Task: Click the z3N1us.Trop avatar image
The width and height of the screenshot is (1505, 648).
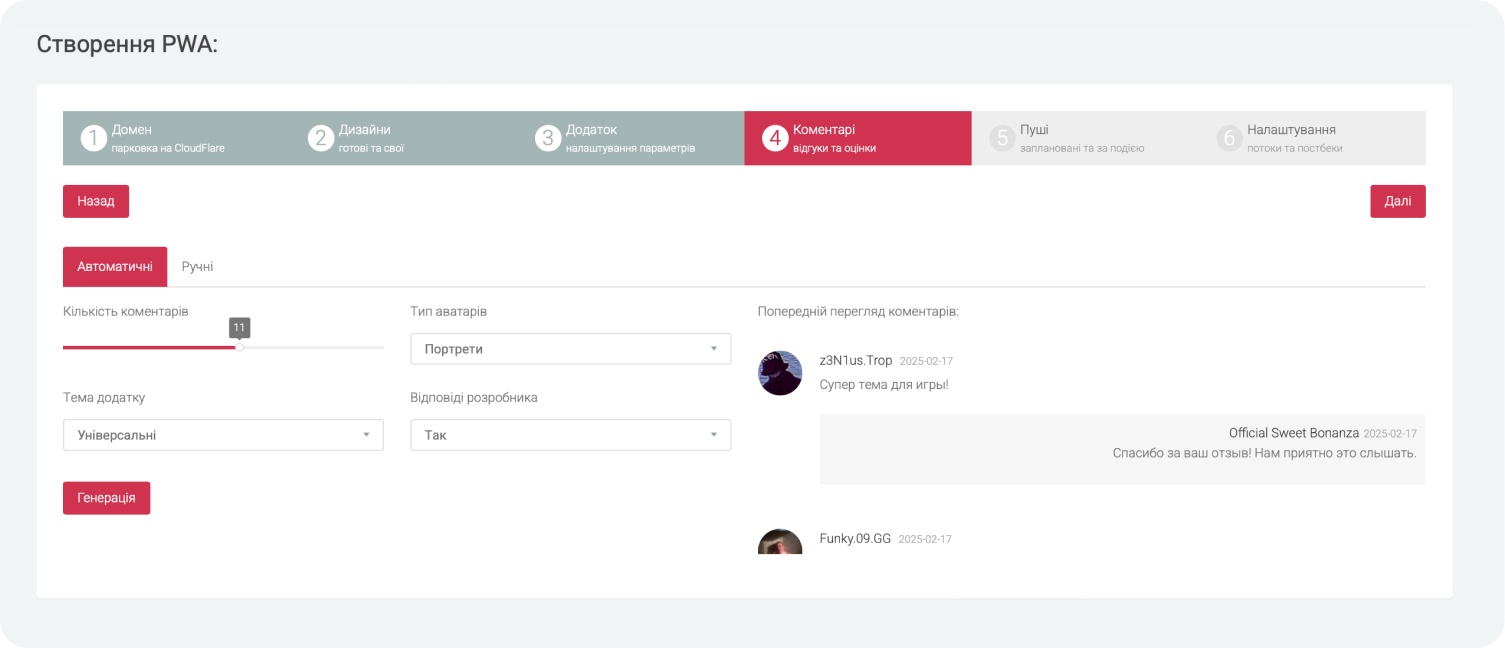Action: (780, 373)
